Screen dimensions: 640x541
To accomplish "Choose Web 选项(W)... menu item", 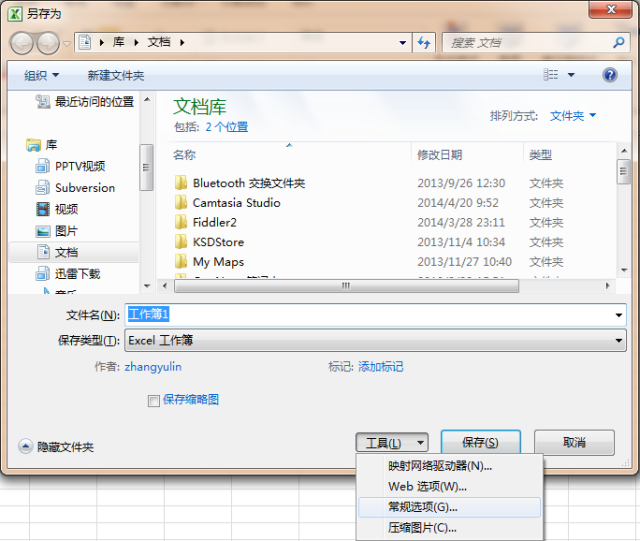I will pyautogui.click(x=449, y=487).
